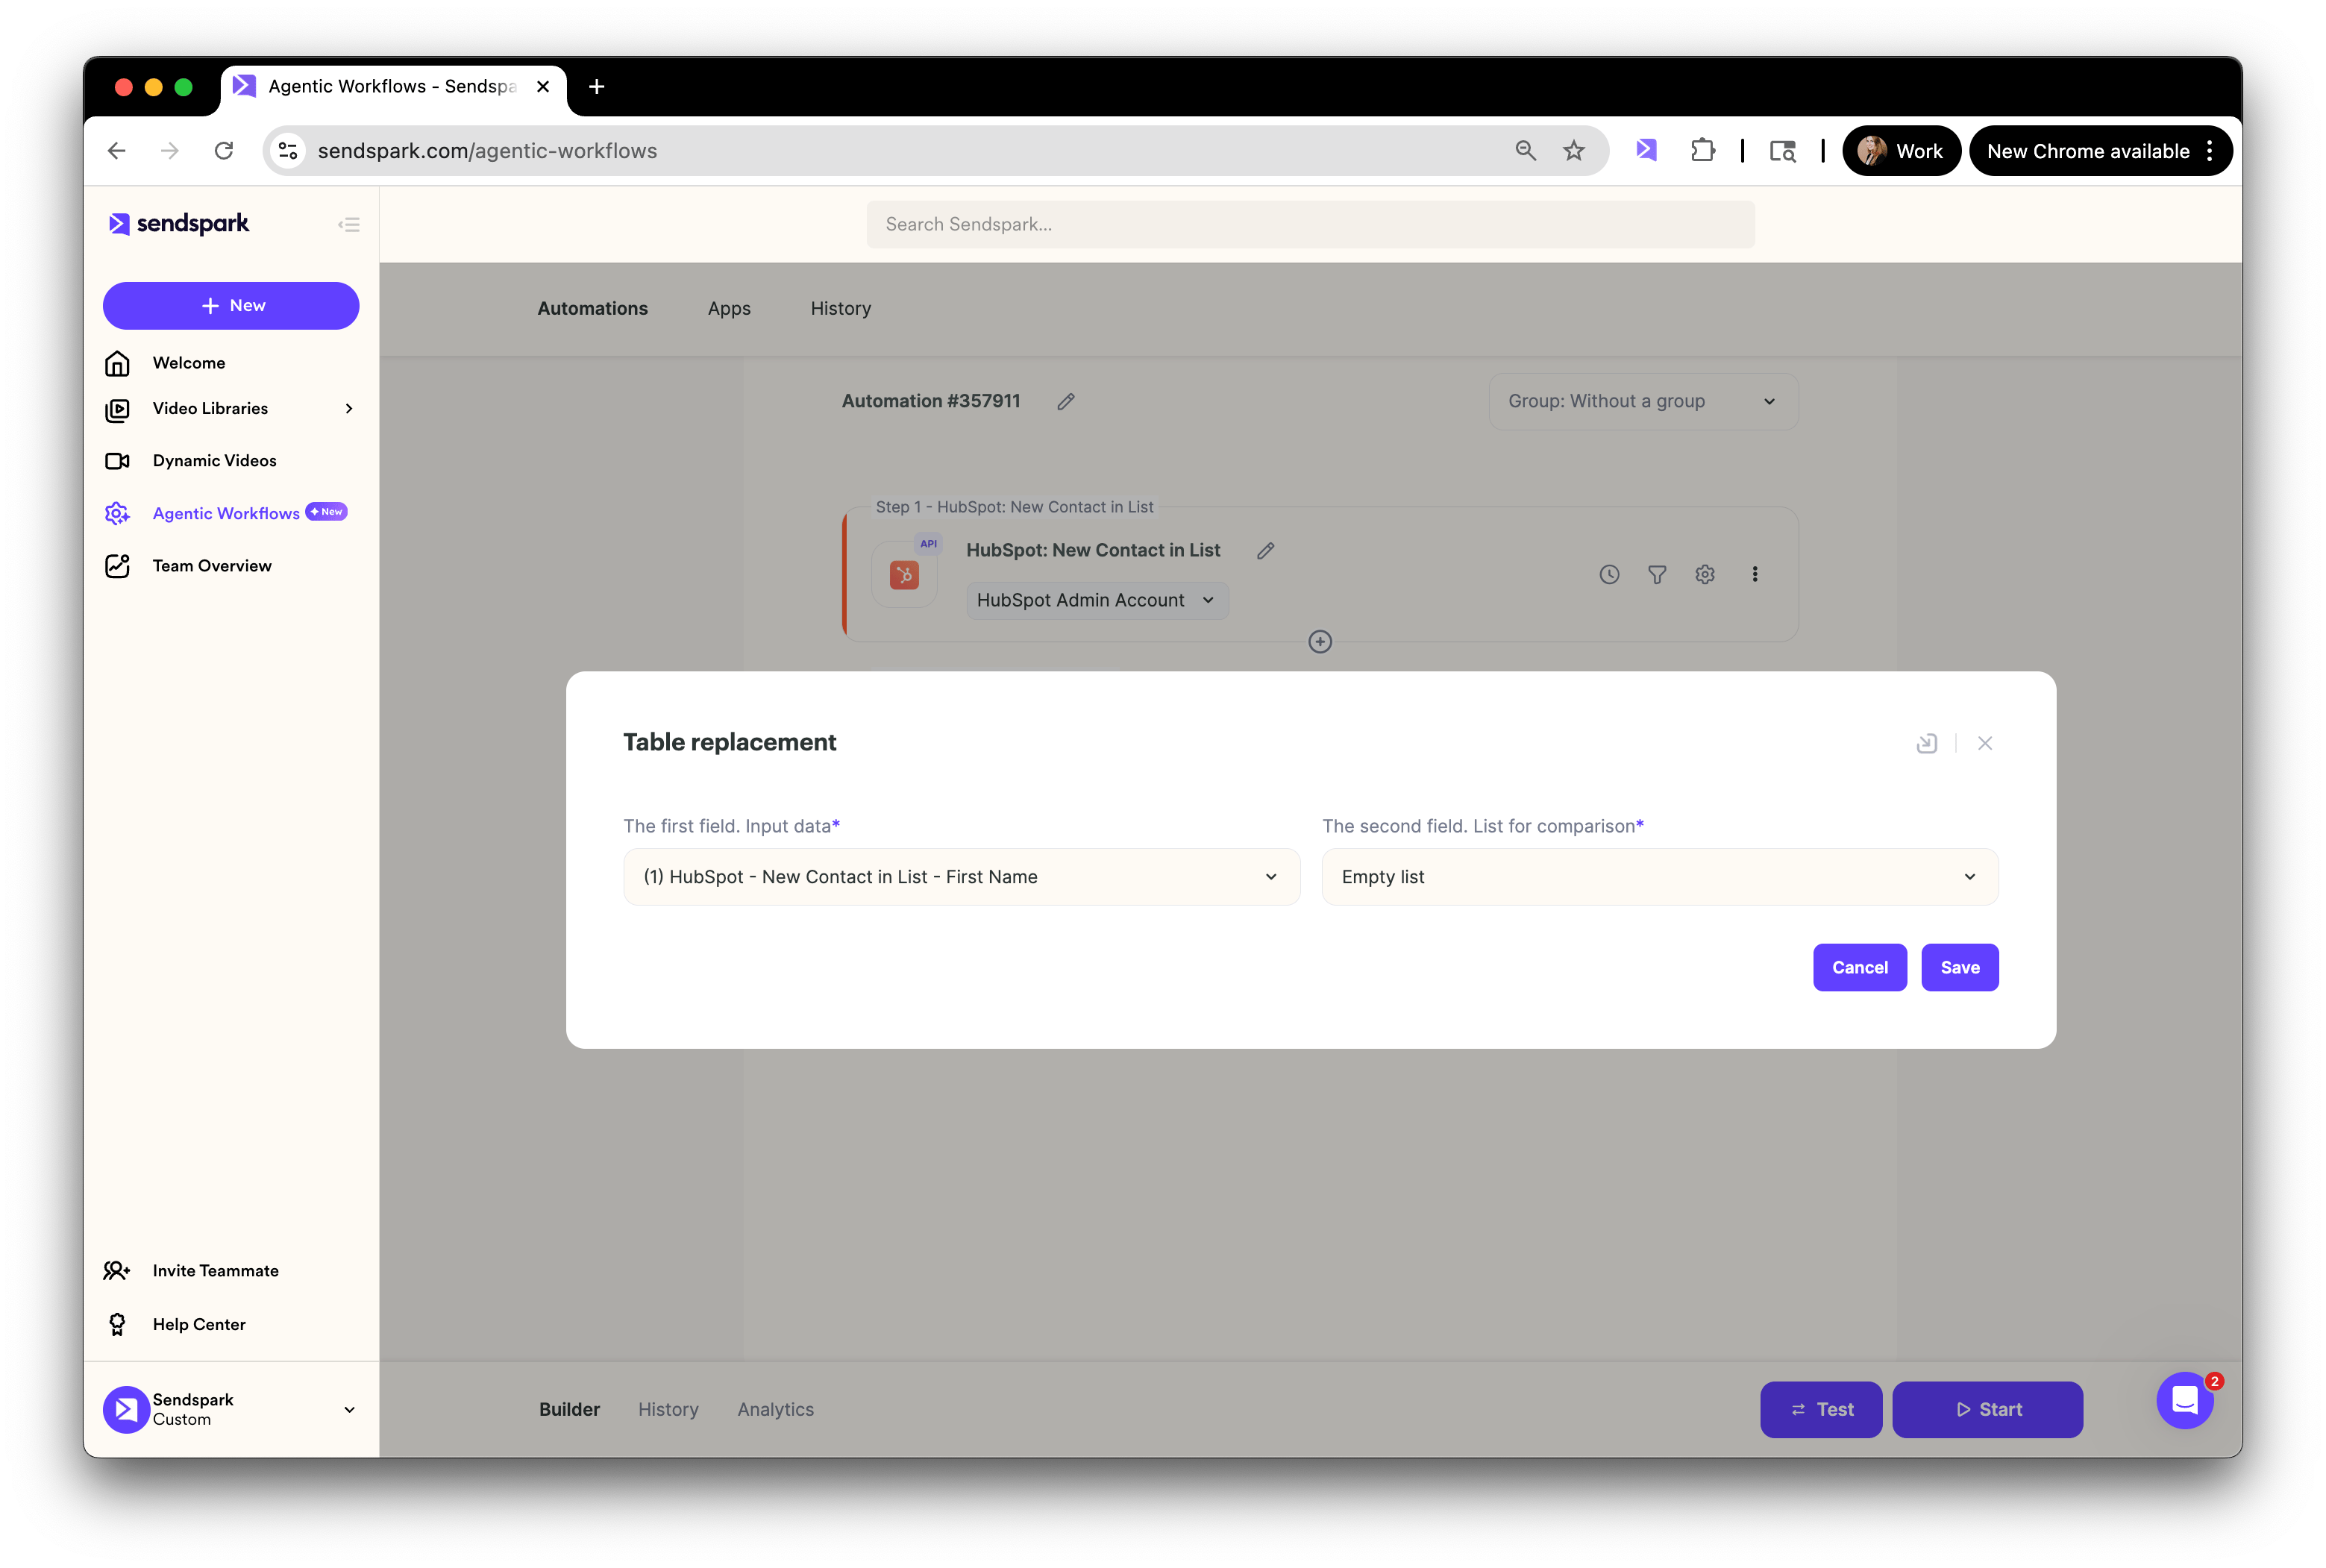Open the step settings gear icon

click(1705, 574)
